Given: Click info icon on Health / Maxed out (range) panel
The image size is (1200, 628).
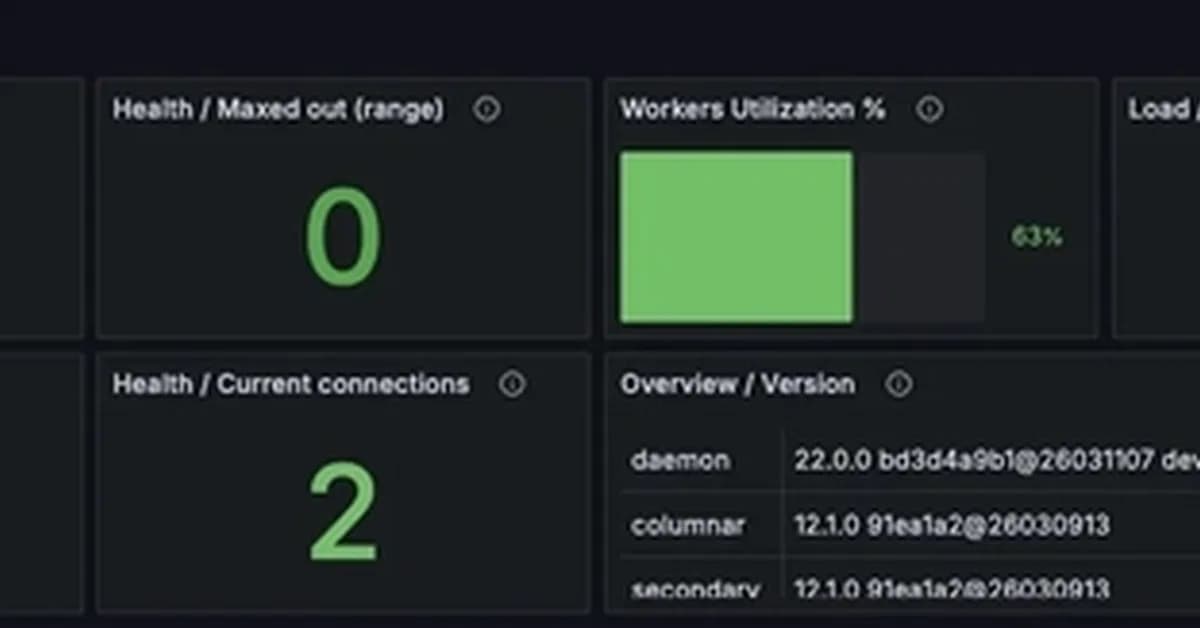Looking at the screenshot, I should [487, 110].
